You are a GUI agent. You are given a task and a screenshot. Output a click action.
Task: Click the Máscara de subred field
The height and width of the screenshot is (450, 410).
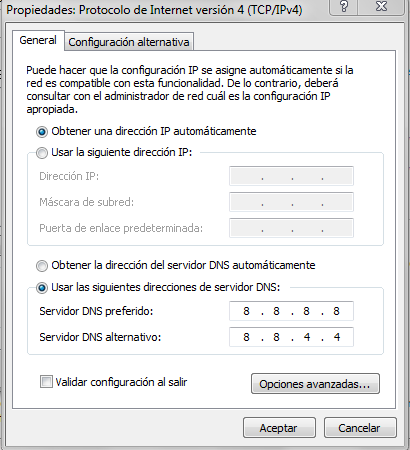[x=291, y=202]
